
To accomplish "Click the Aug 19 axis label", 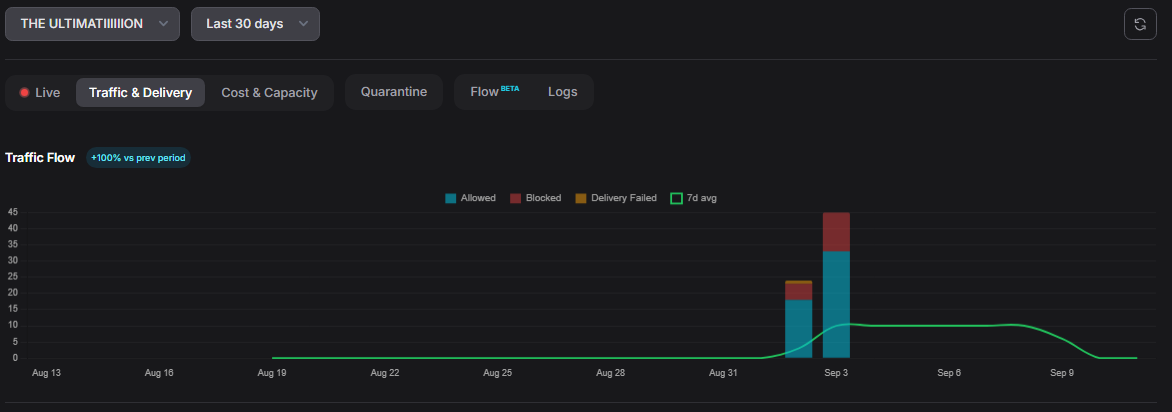I will pos(271,372).
